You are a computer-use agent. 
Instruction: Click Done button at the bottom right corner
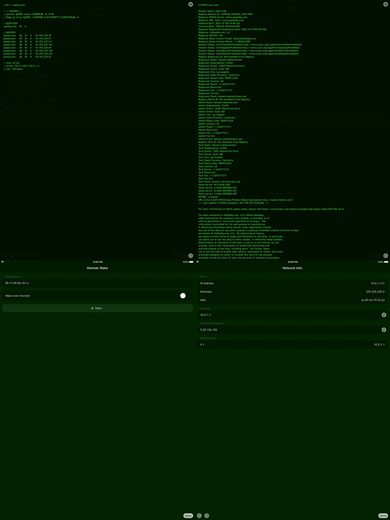(x=383, y=516)
